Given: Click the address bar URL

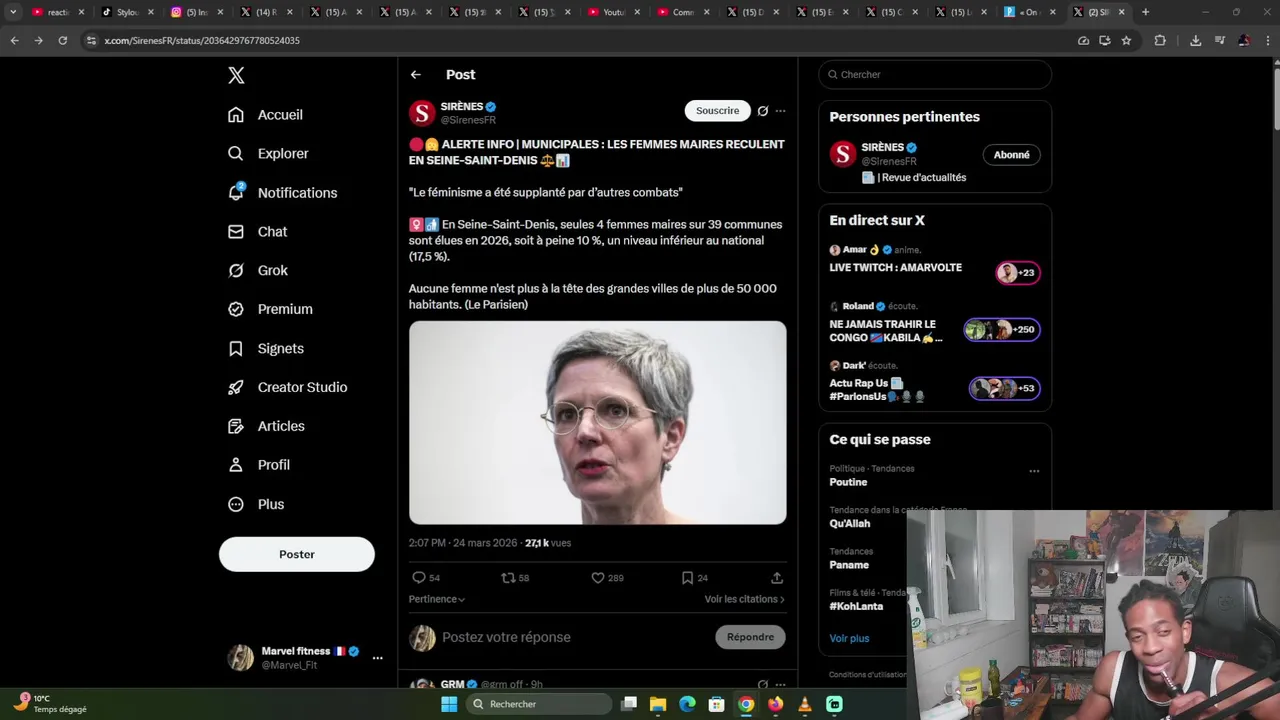Looking at the screenshot, I should [202, 40].
